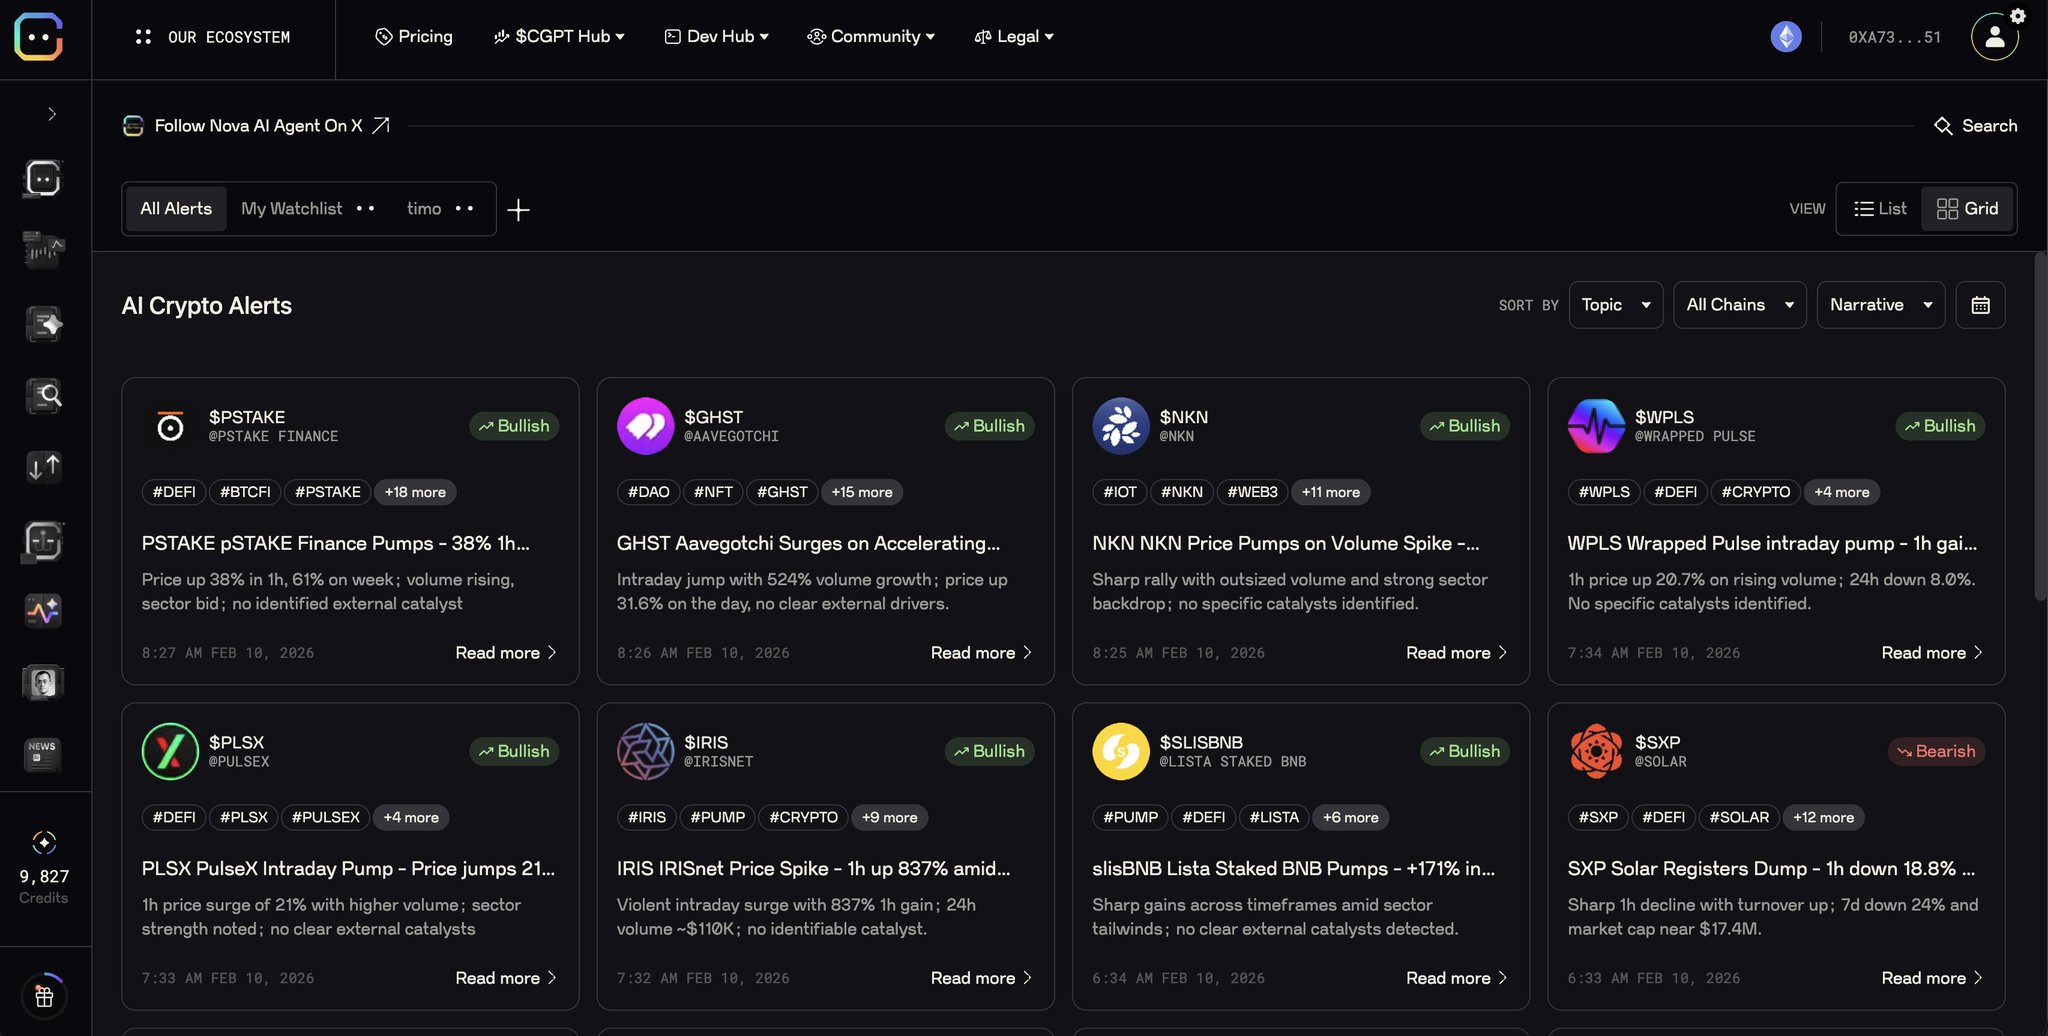Screen dimensions: 2048x1036
Task: Open the All Chains dropdown
Action: tap(1739, 305)
